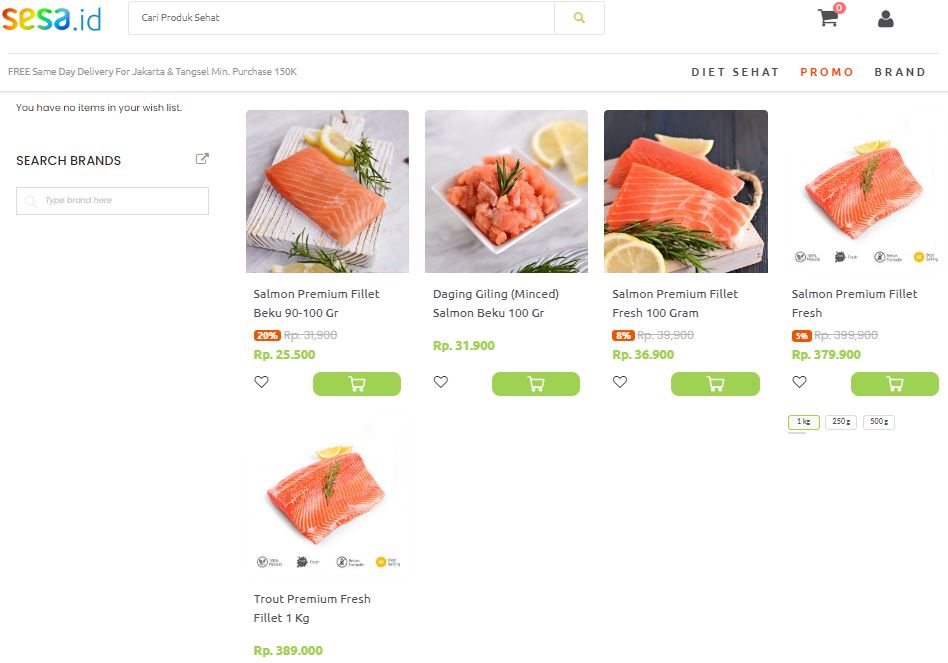This screenshot has height=663, width=948.
Task: Add Salmon Premium Fillet Fresh 100 Gram to cart
Action: 715,383
